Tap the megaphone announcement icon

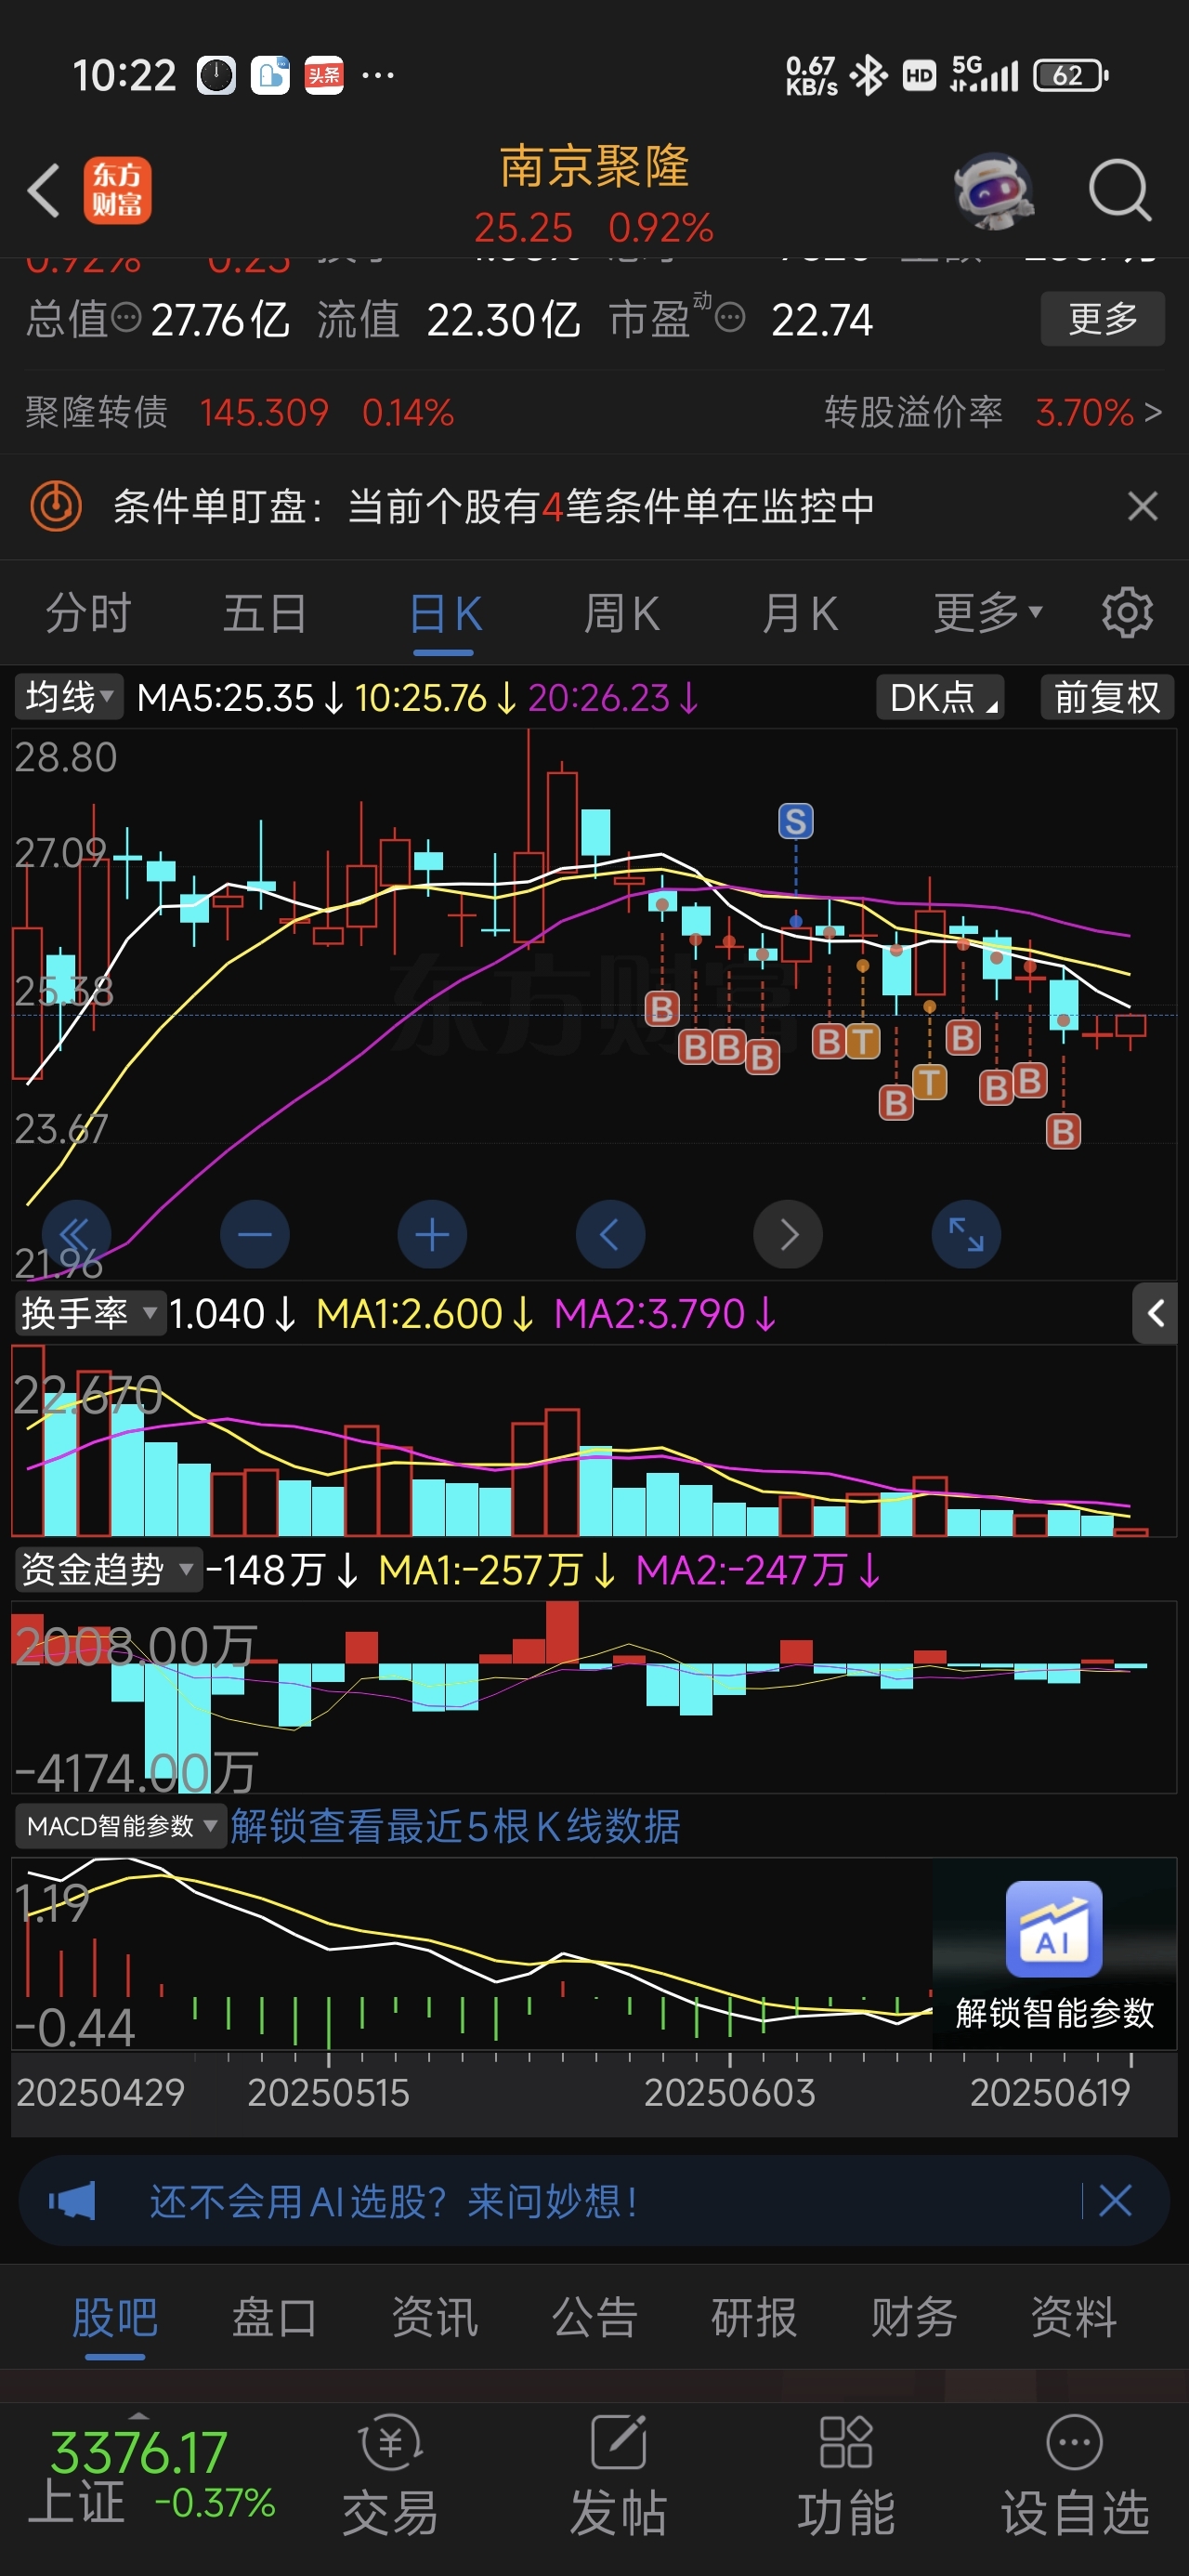[x=72, y=2201]
